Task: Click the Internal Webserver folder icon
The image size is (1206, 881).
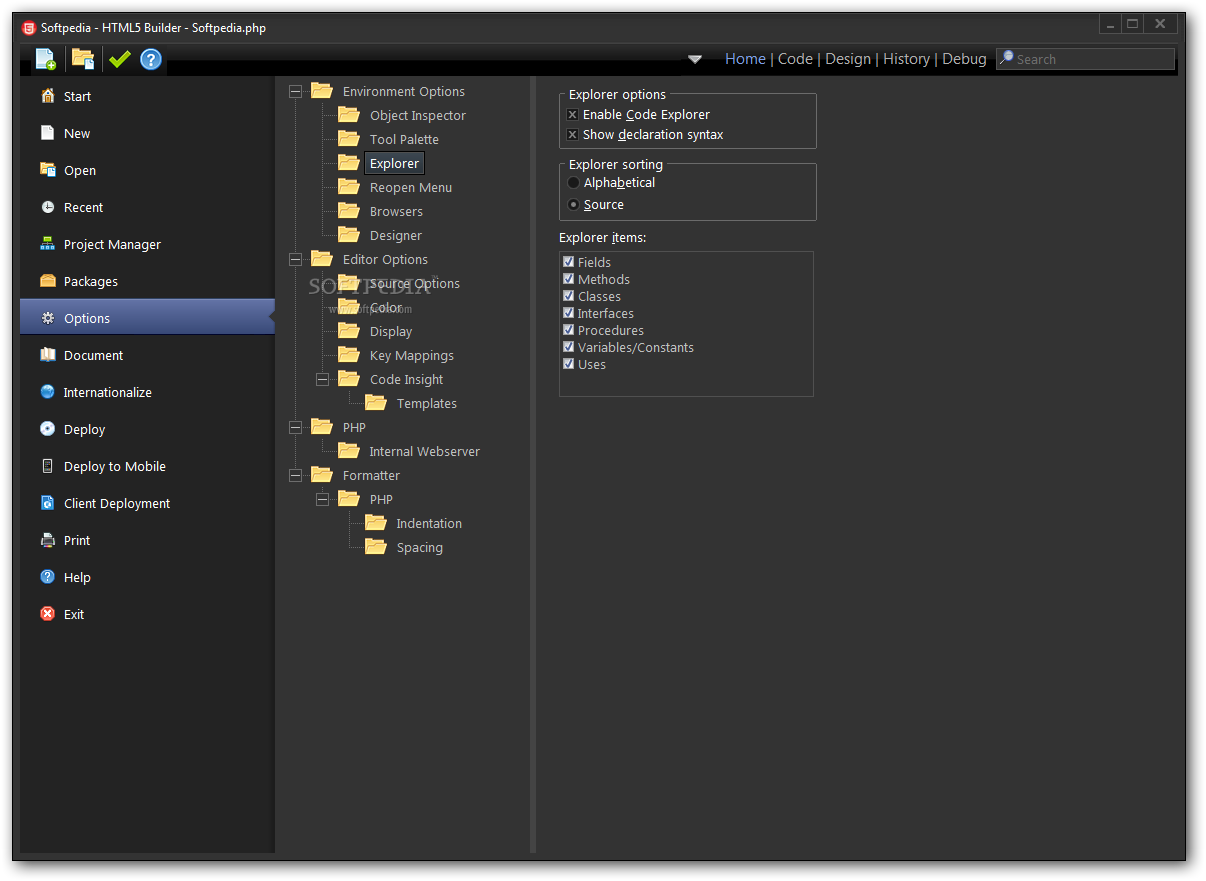Action: point(349,450)
